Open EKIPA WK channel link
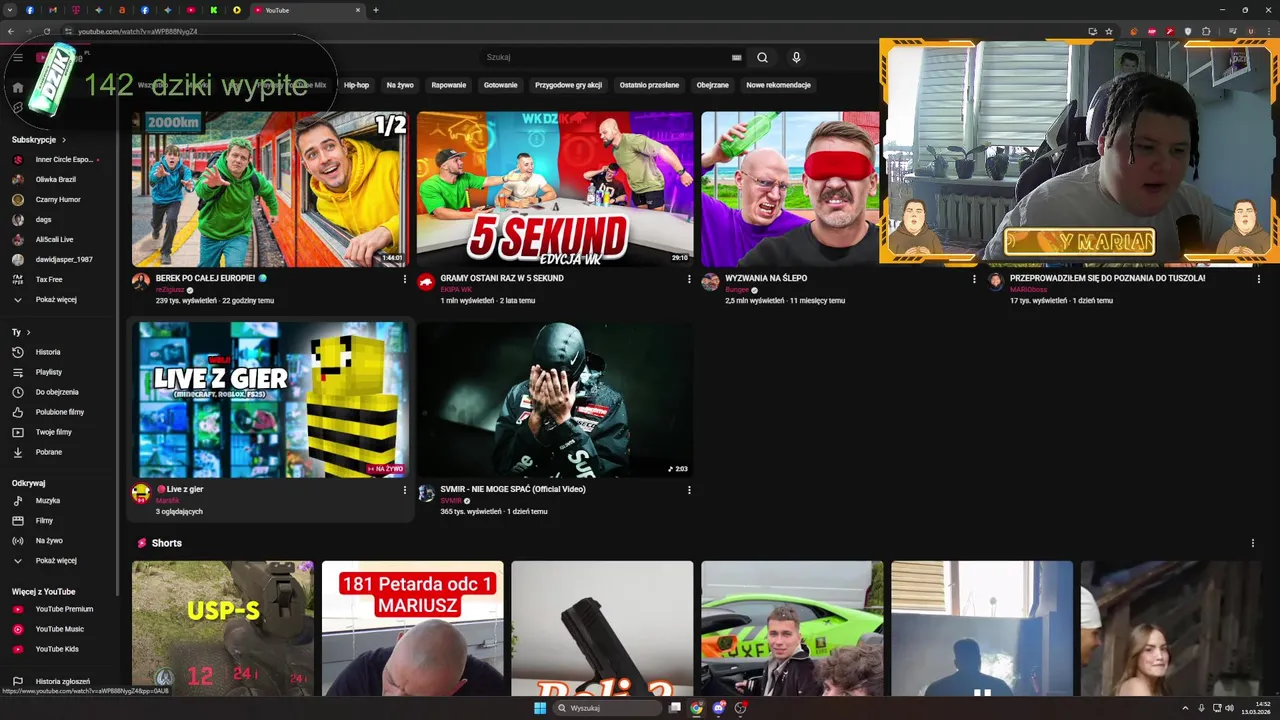The image size is (1280, 720). pyautogui.click(x=456, y=289)
